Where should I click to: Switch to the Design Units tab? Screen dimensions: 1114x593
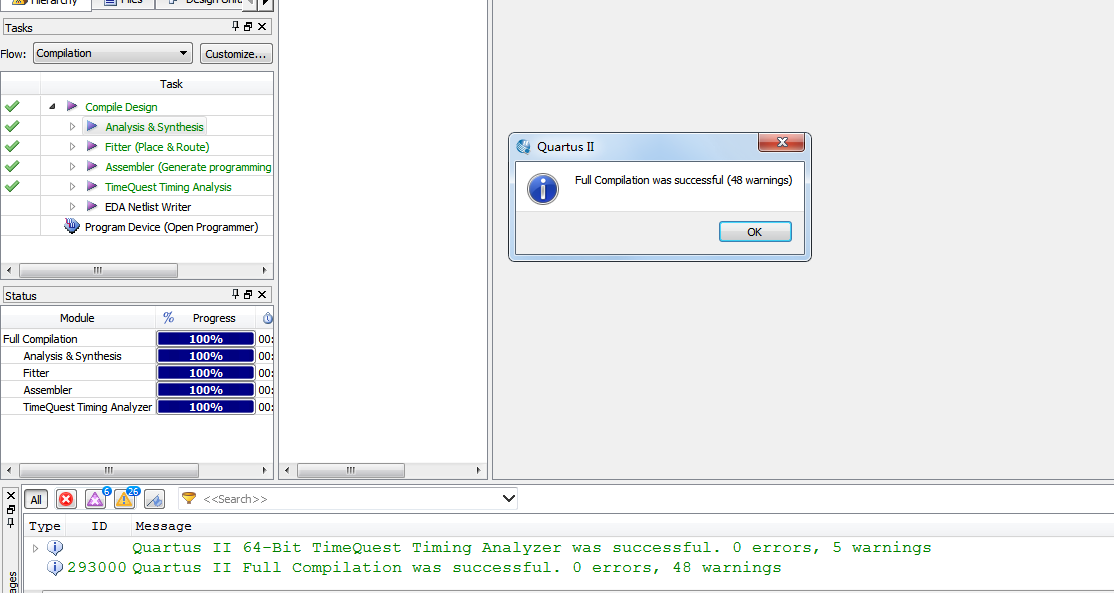[203, 4]
